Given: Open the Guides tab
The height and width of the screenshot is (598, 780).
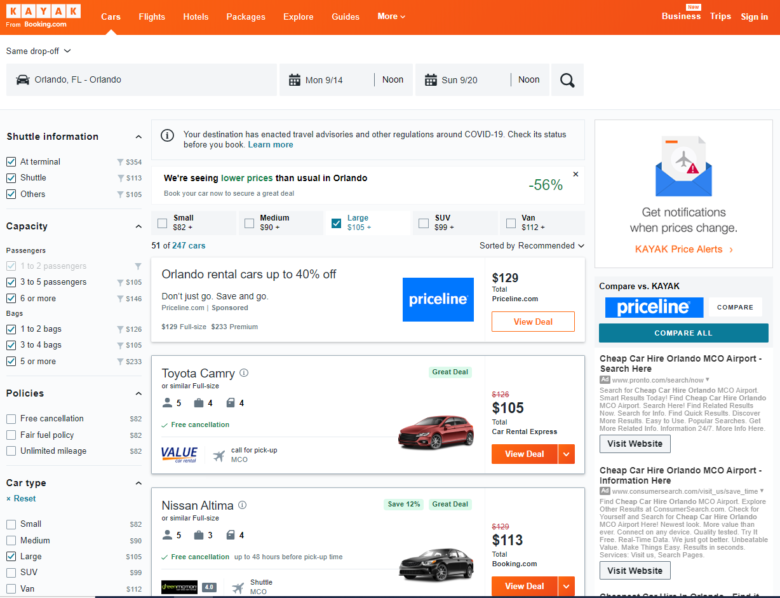Looking at the screenshot, I should (x=345, y=16).
